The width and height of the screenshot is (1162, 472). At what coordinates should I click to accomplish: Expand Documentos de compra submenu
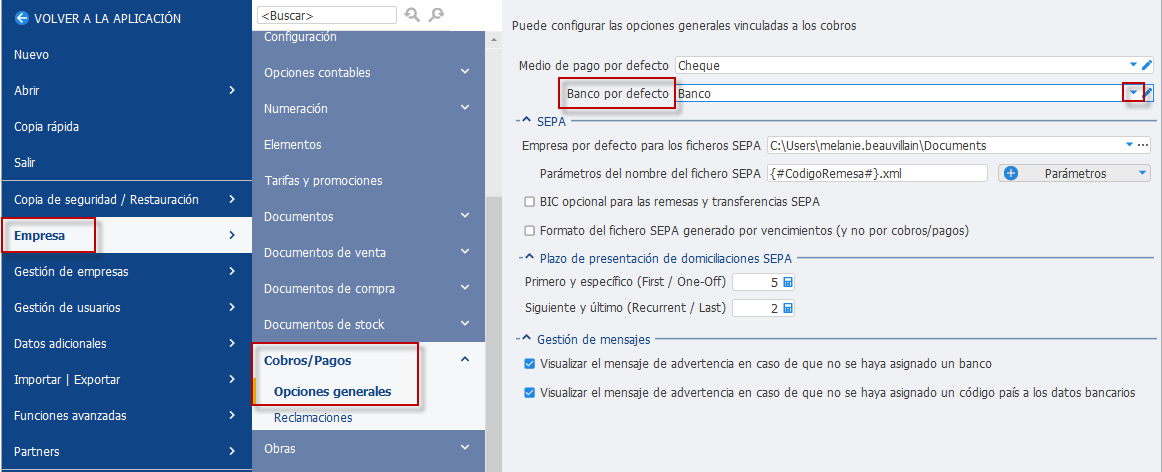pyautogui.click(x=465, y=288)
